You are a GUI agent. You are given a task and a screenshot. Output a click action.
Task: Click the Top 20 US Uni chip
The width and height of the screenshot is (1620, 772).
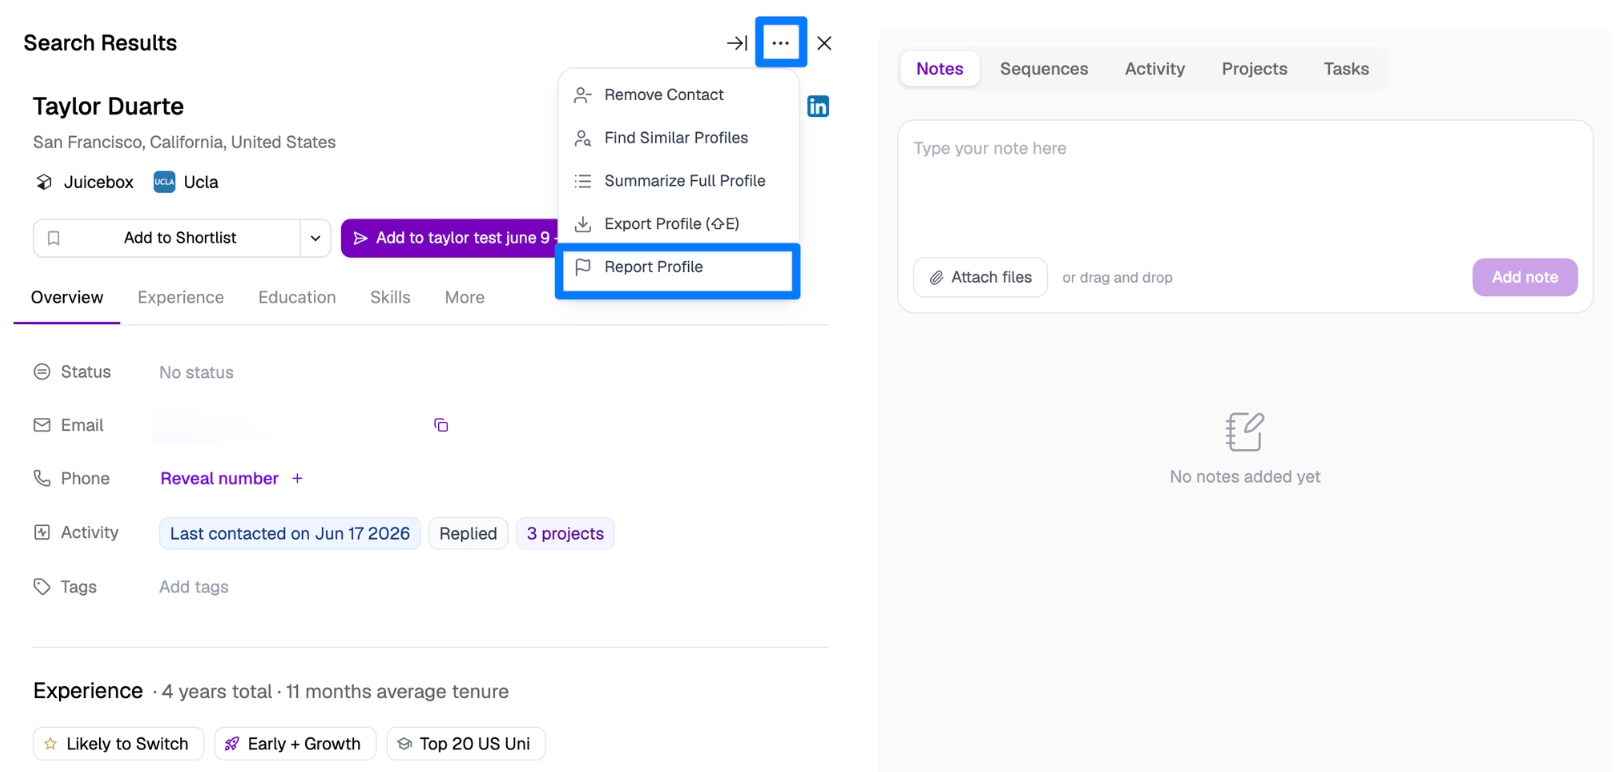(x=466, y=744)
